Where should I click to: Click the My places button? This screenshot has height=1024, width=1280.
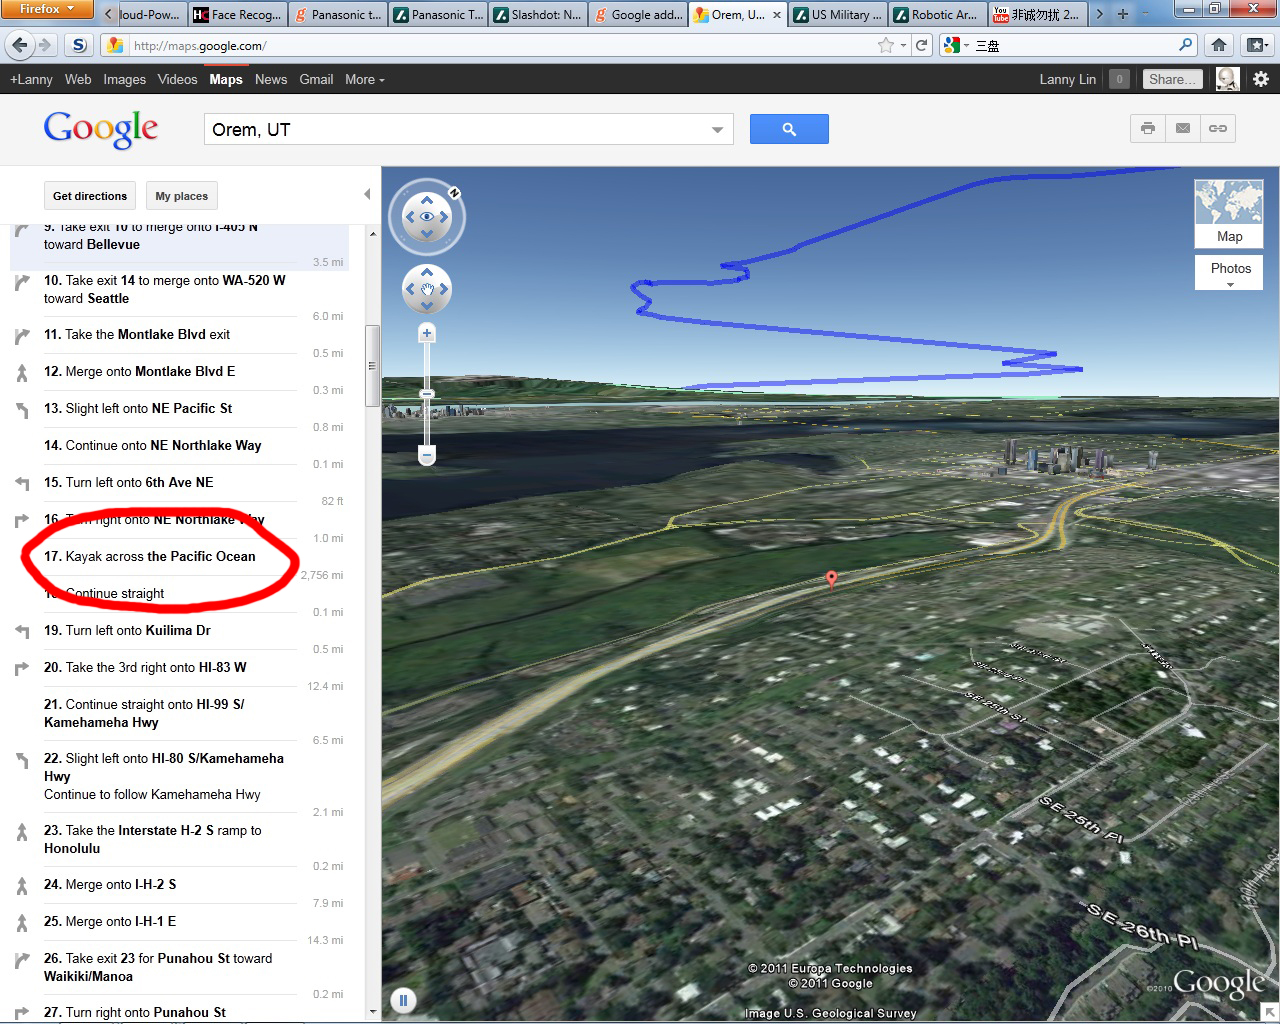click(x=182, y=196)
